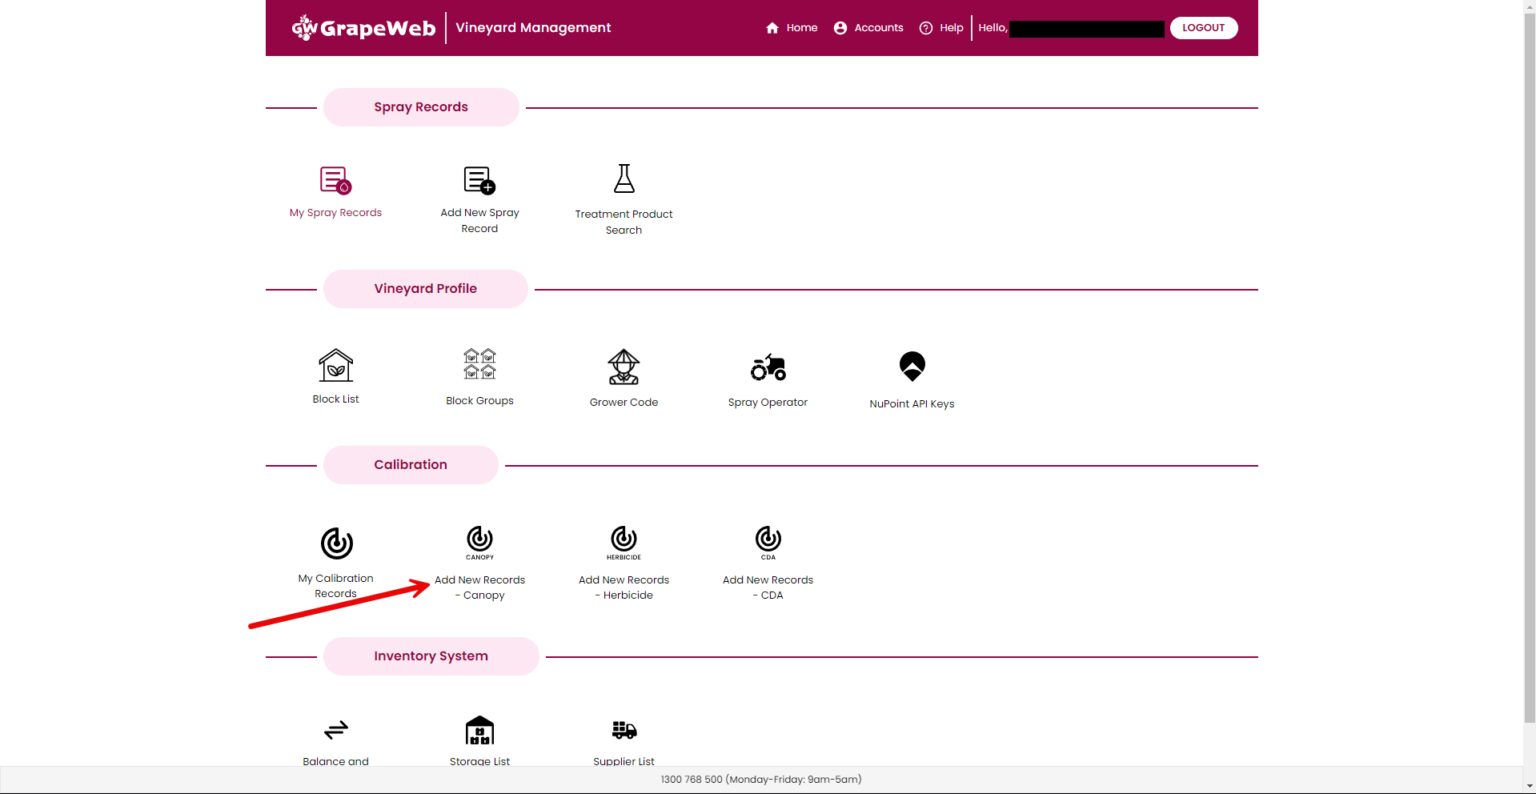Click the Spray Operator label

coord(768,402)
